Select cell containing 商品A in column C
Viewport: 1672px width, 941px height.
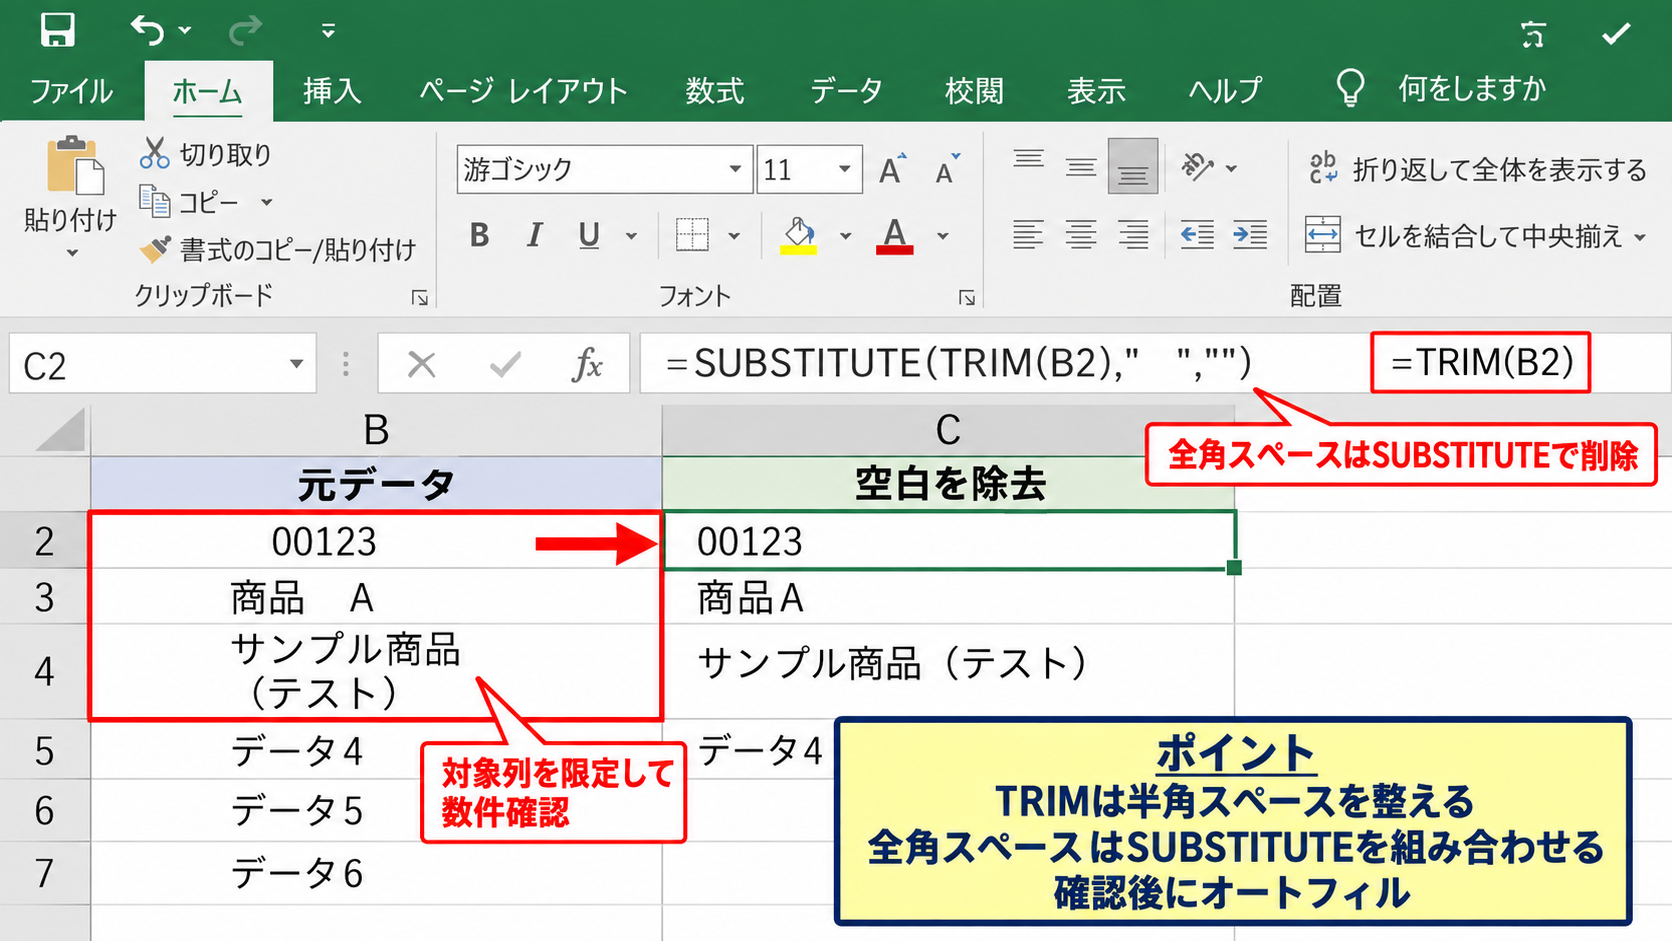(948, 597)
